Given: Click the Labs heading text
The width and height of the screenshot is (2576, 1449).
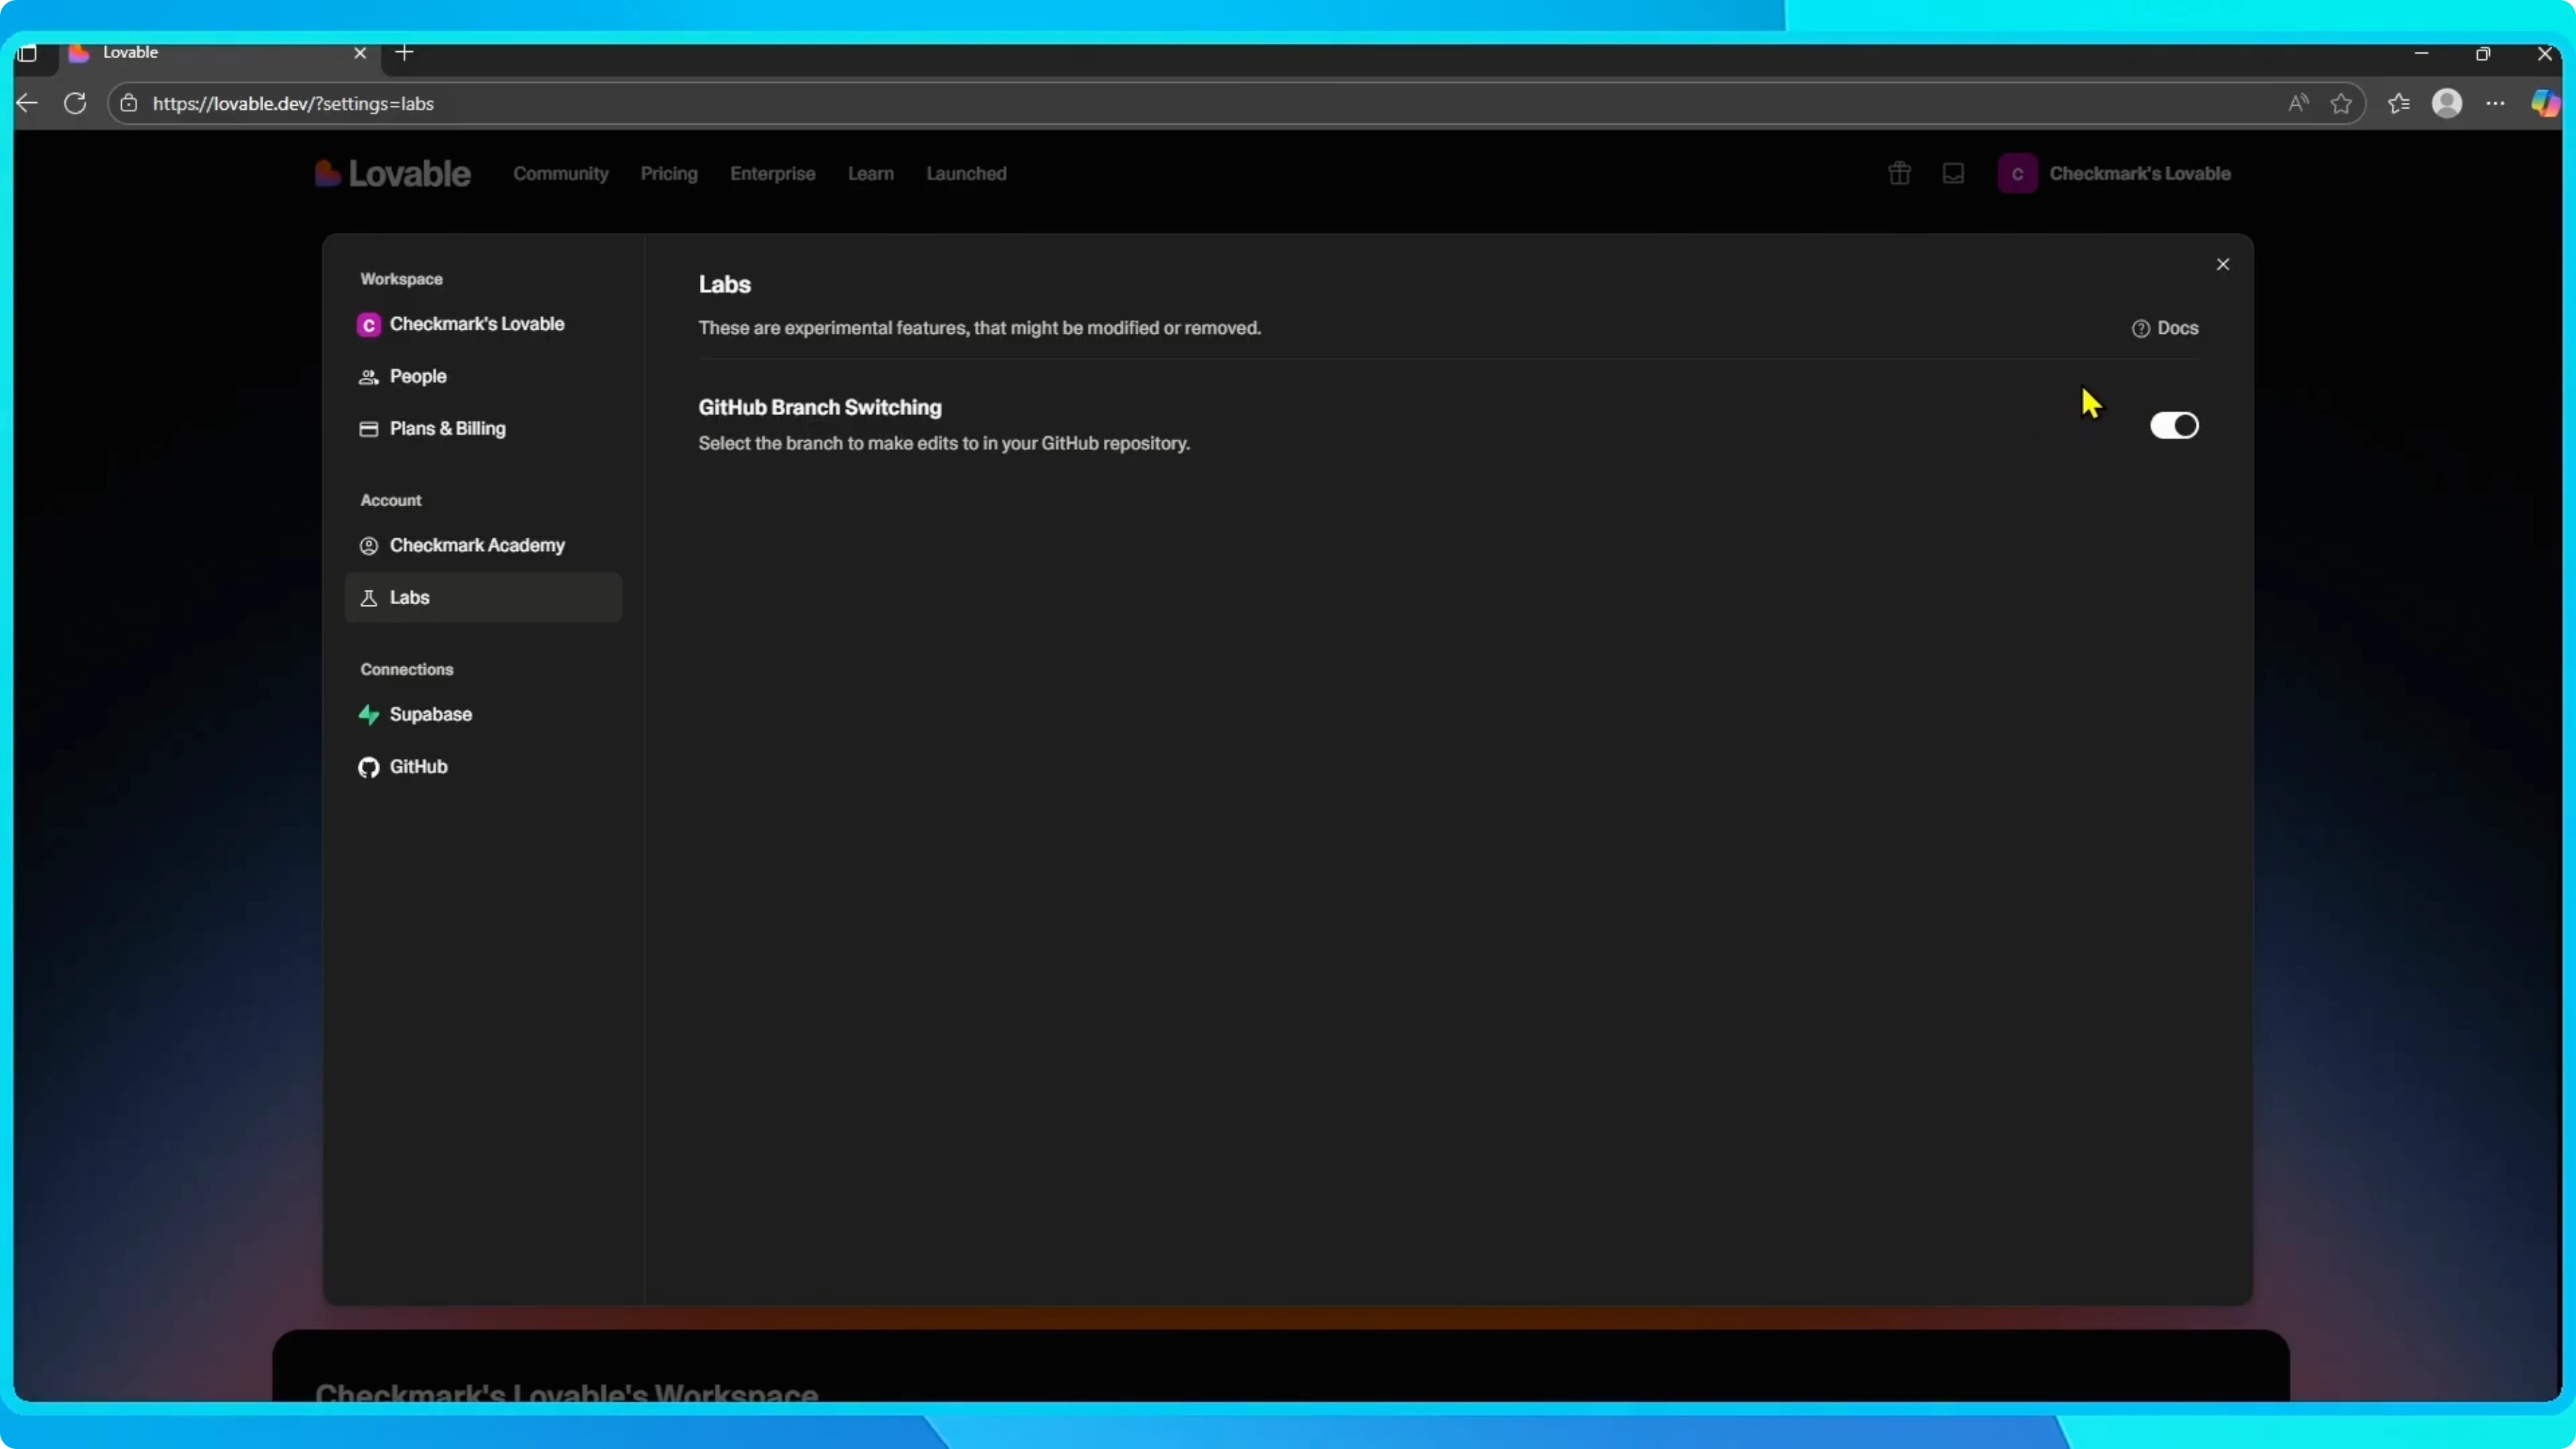Looking at the screenshot, I should [724, 284].
